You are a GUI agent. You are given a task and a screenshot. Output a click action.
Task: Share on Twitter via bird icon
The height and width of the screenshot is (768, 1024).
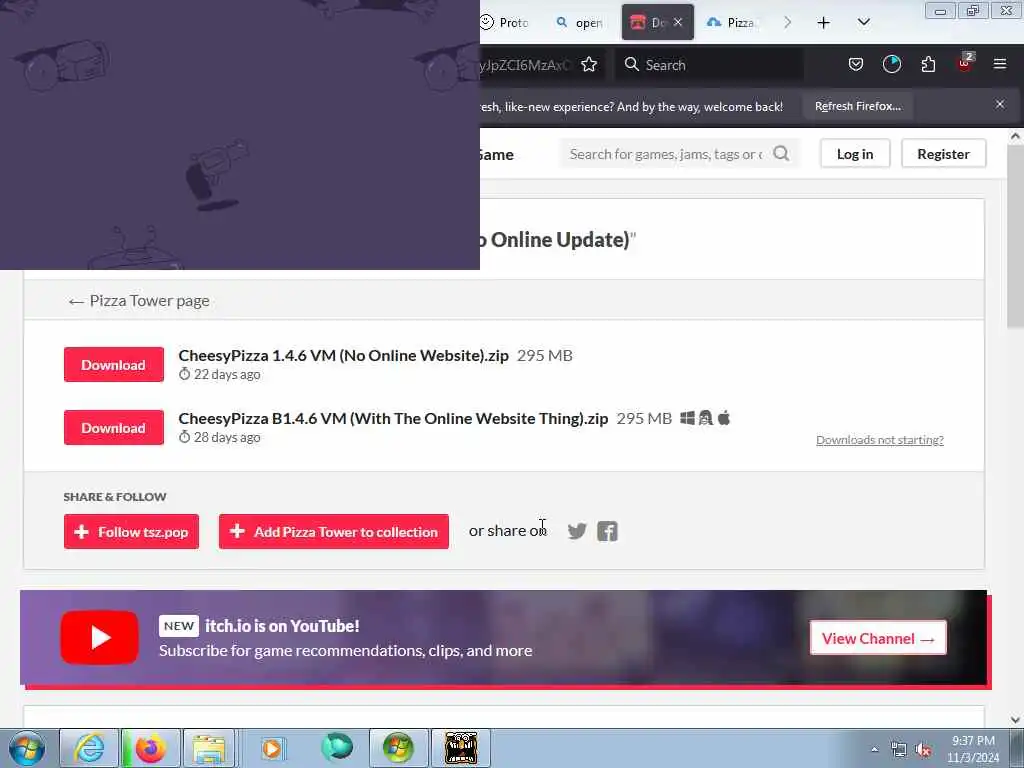577,531
